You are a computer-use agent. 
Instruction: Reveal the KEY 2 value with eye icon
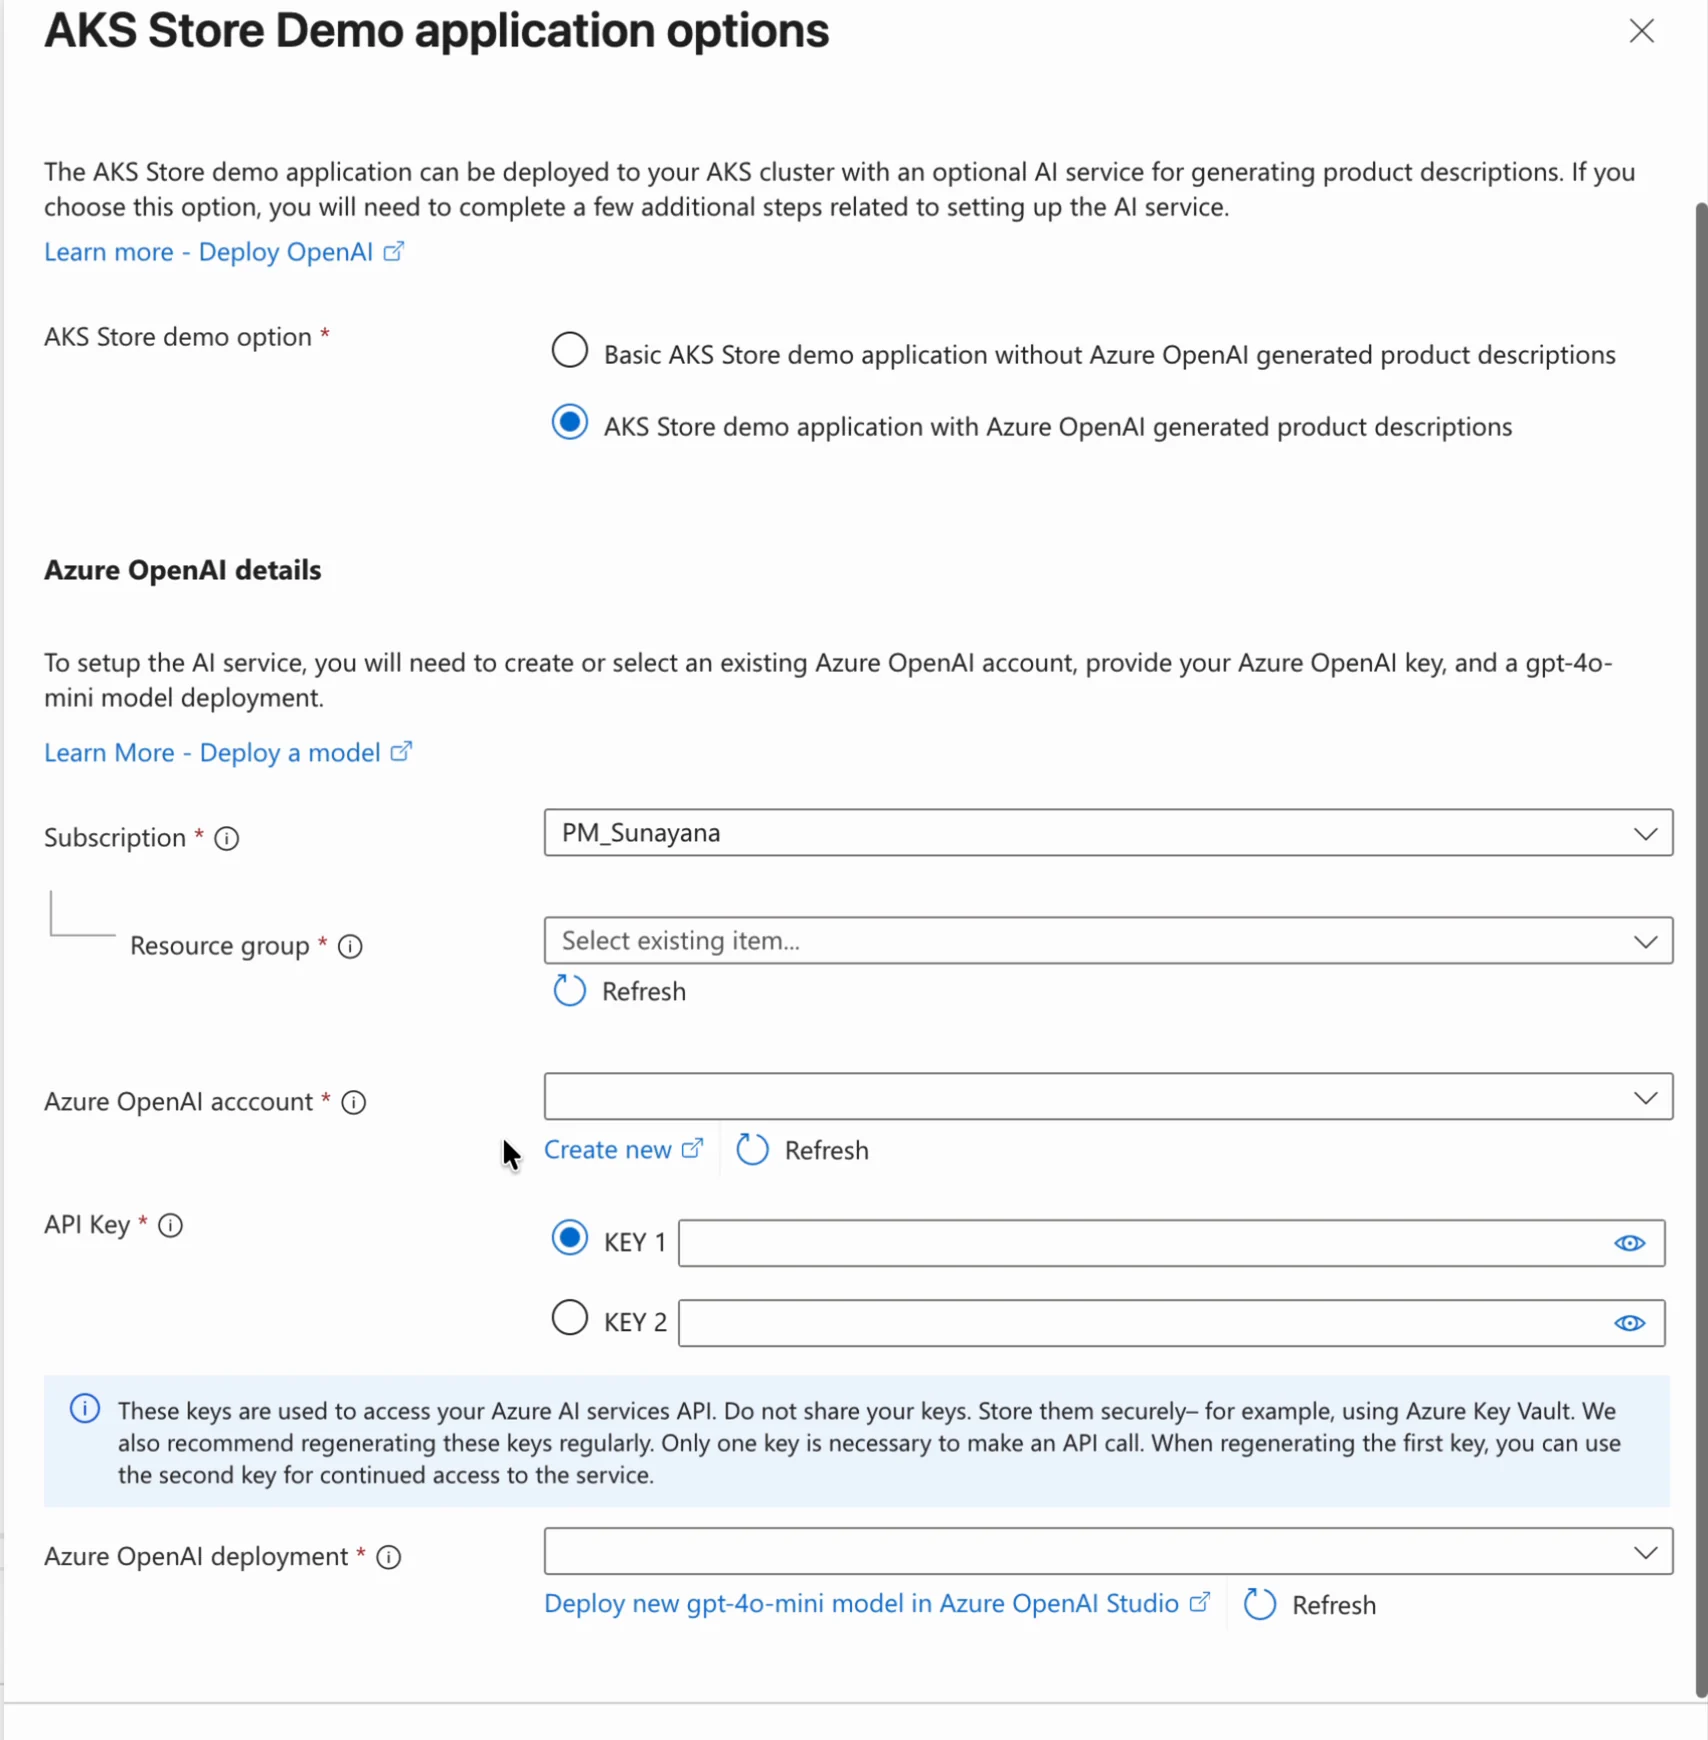pos(1629,1323)
